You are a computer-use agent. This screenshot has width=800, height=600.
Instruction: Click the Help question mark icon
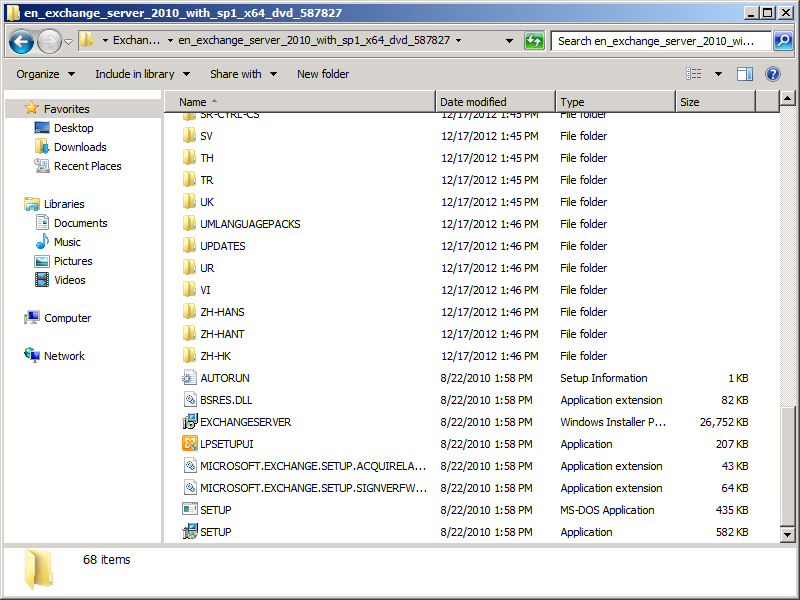click(x=772, y=74)
